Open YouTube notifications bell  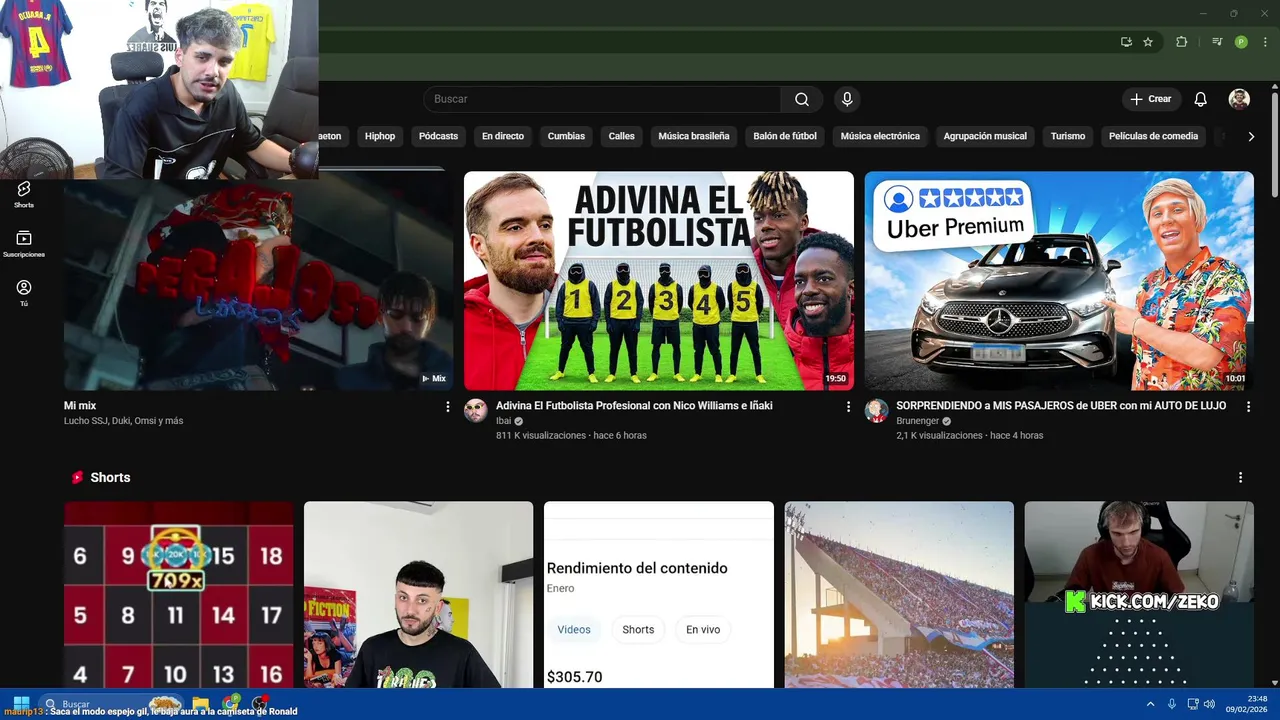(1200, 99)
